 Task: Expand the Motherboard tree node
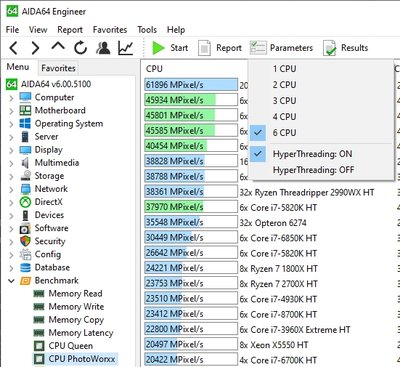[x=11, y=111]
